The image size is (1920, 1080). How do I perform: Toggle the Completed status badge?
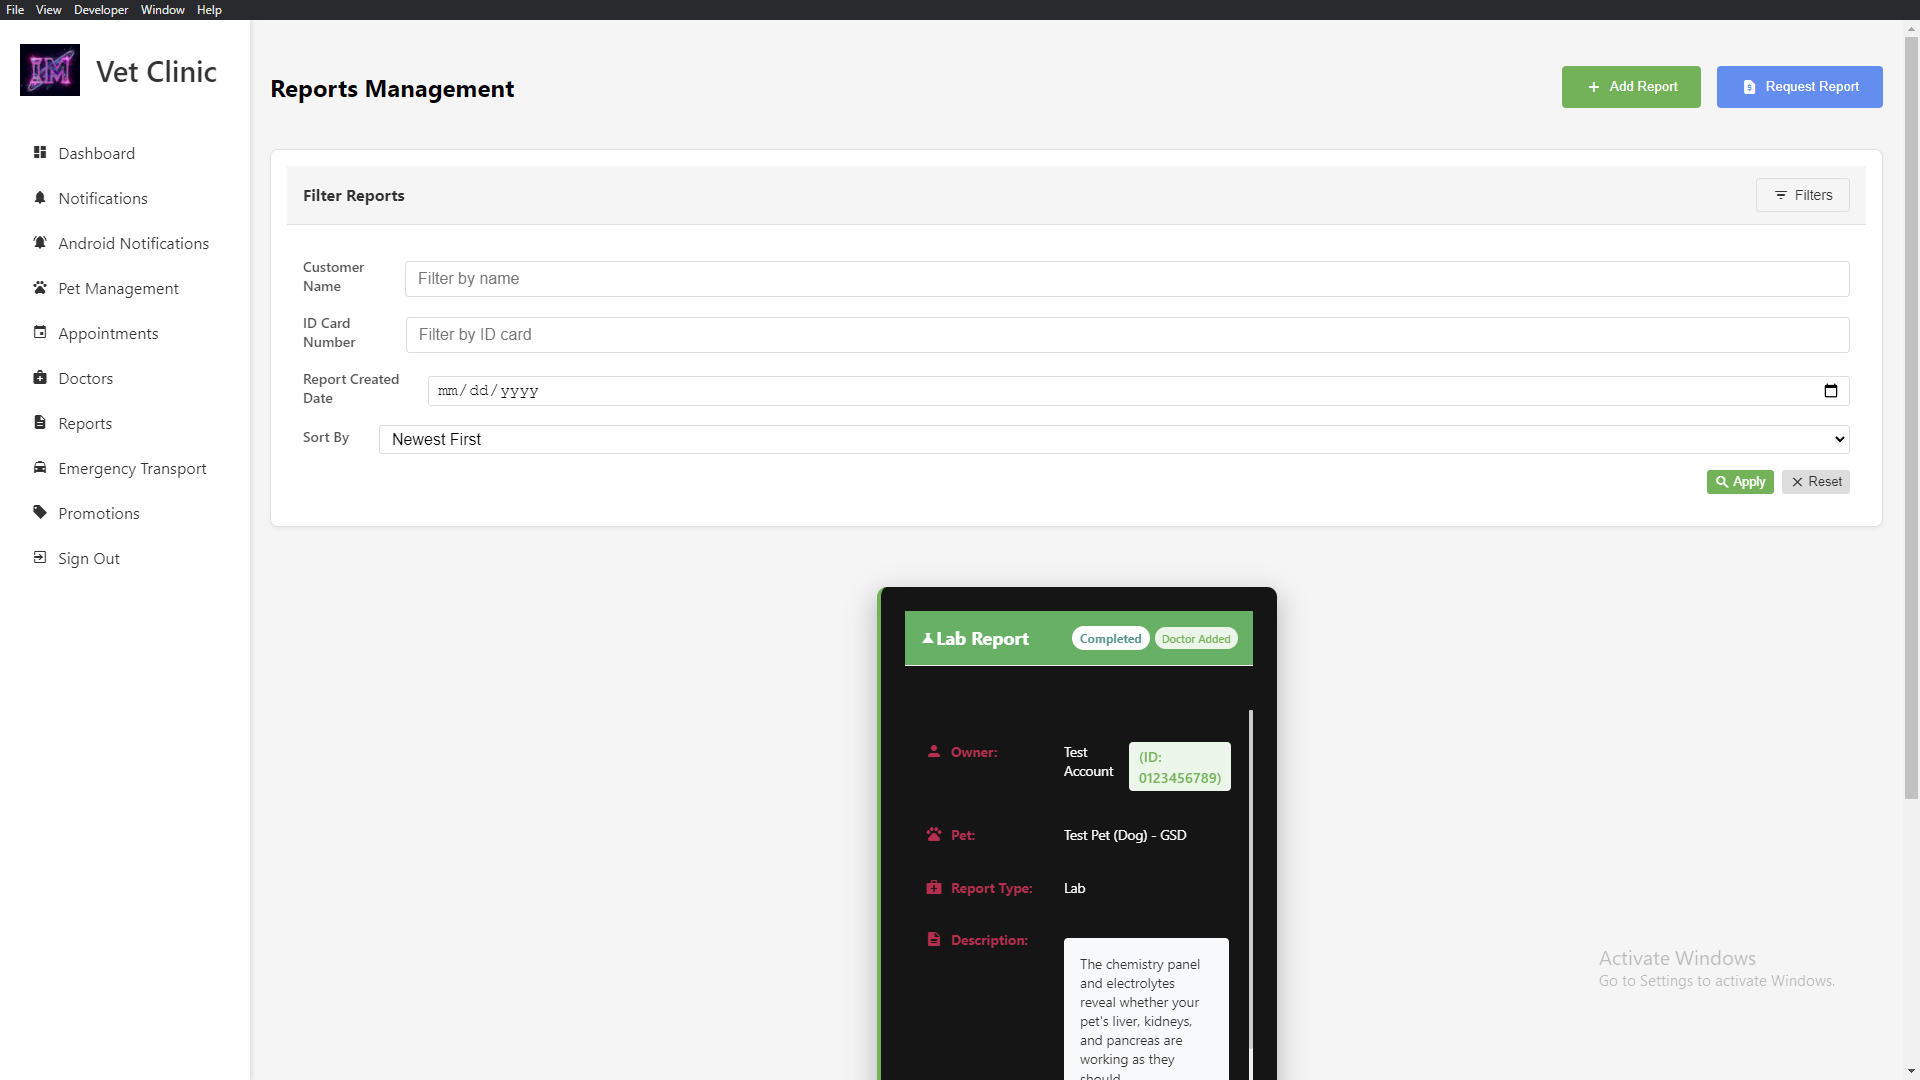1110,638
